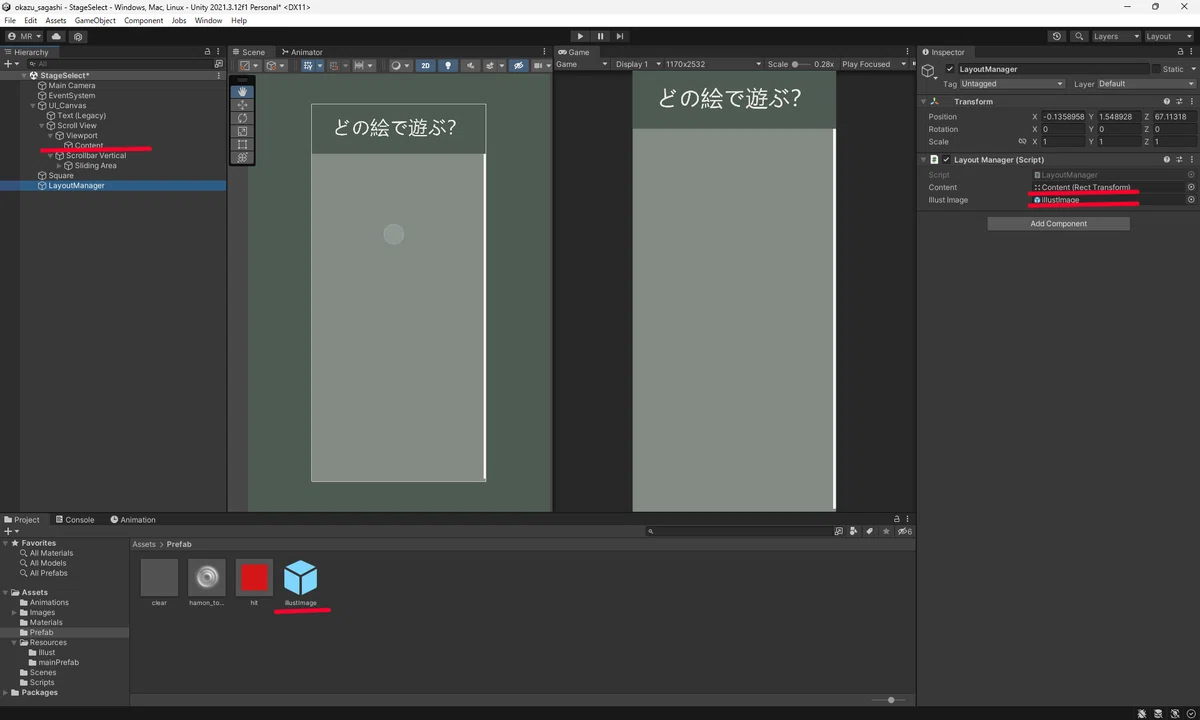
Task: Open Content field object picker circle
Action: point(1190,187)
